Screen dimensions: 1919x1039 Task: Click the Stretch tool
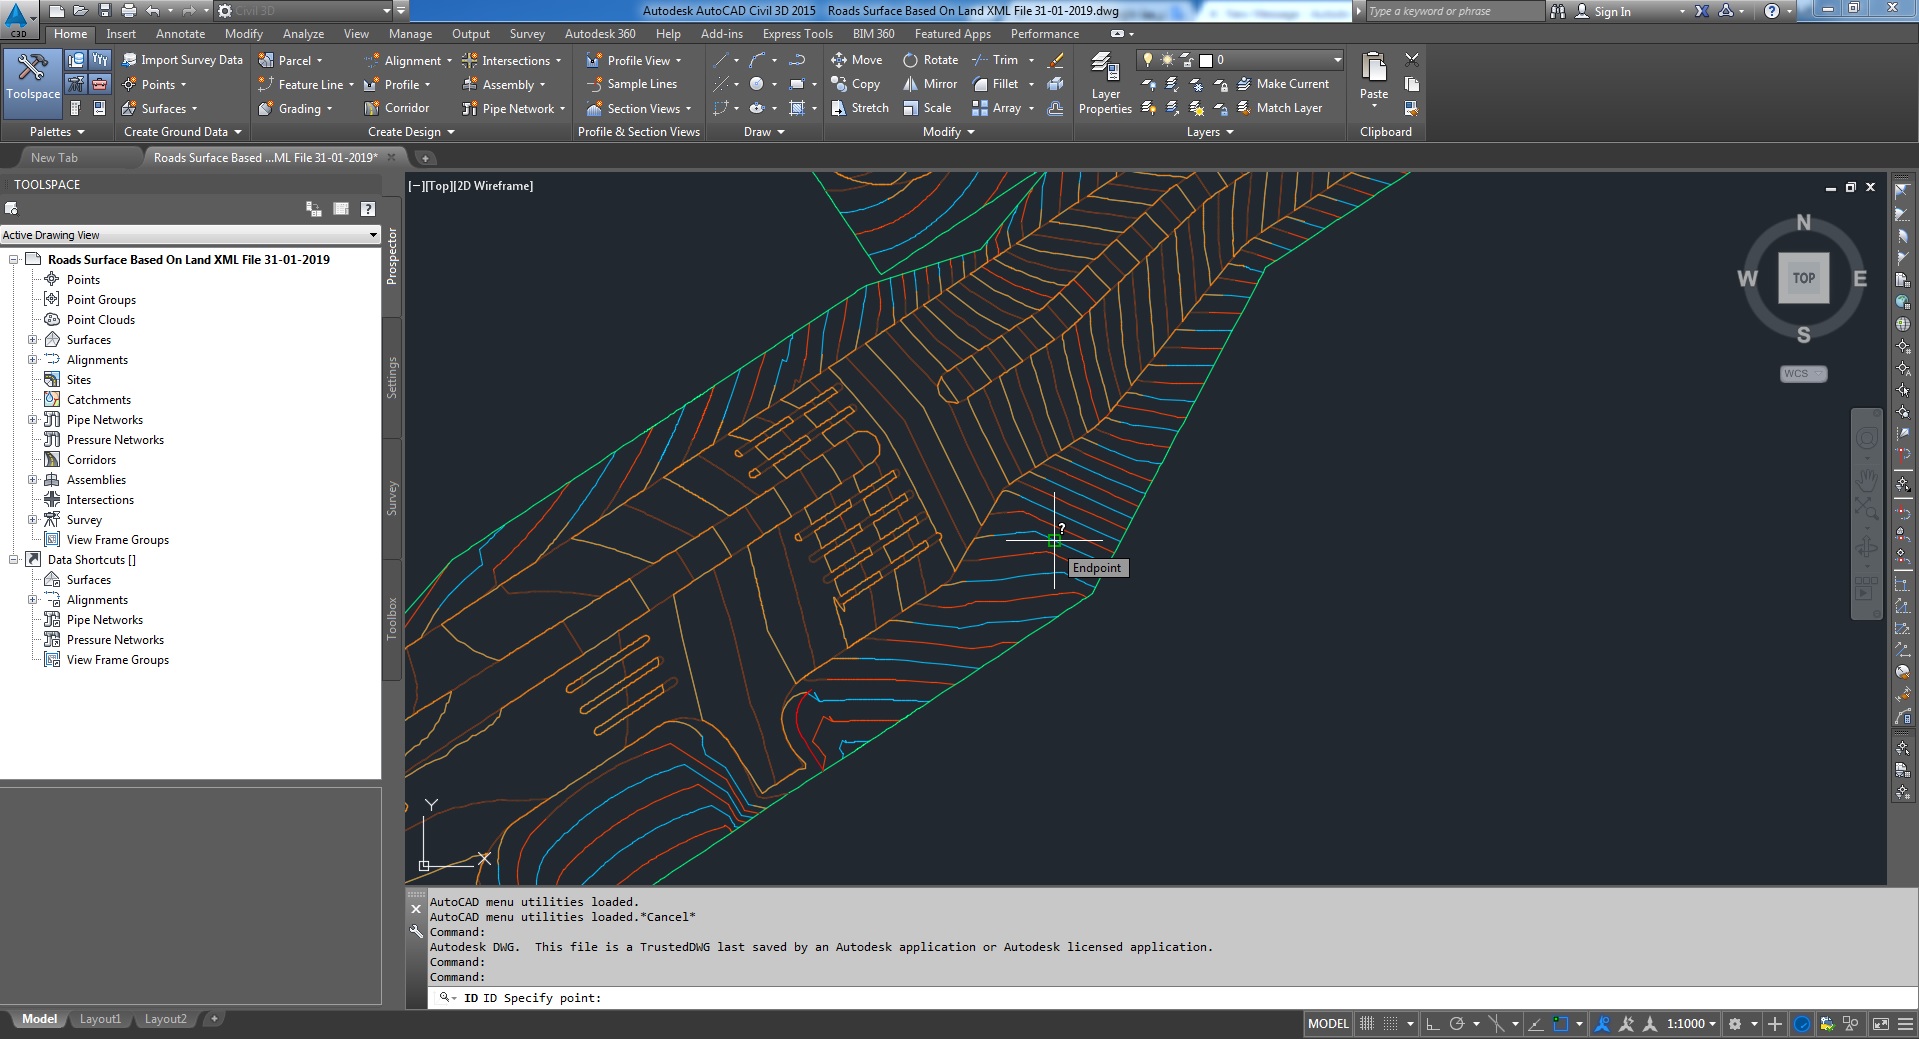point(860,108)
